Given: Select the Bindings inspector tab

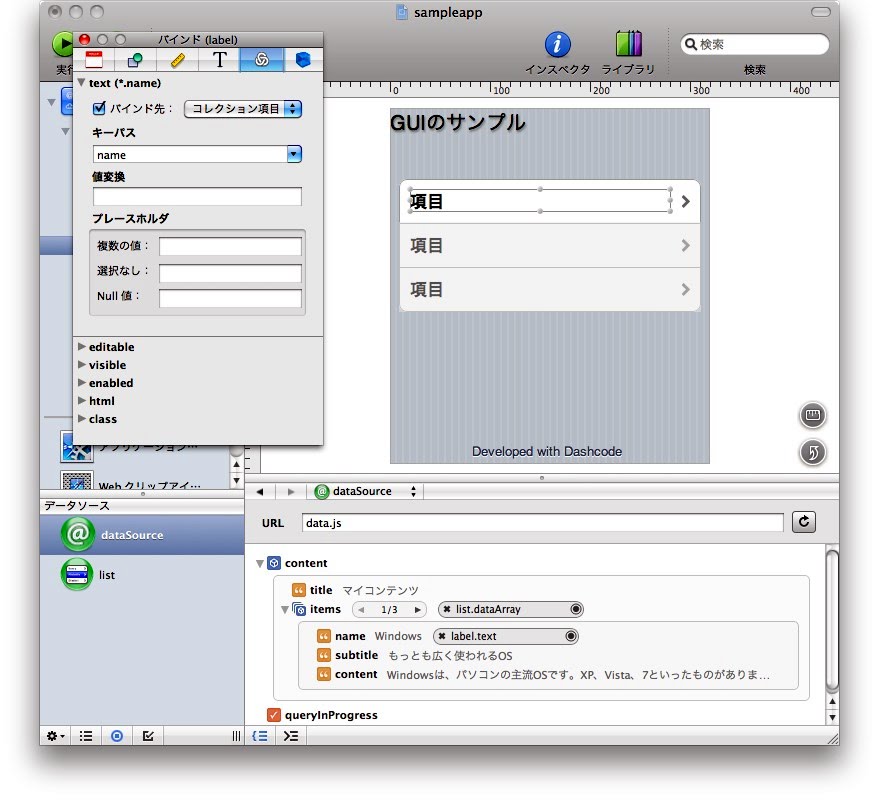Looking at the screenshot, I should [x=261, y=60].
